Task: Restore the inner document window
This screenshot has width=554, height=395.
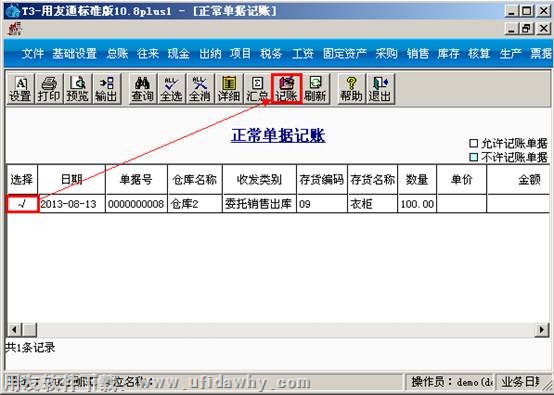Action: (526, 28)
